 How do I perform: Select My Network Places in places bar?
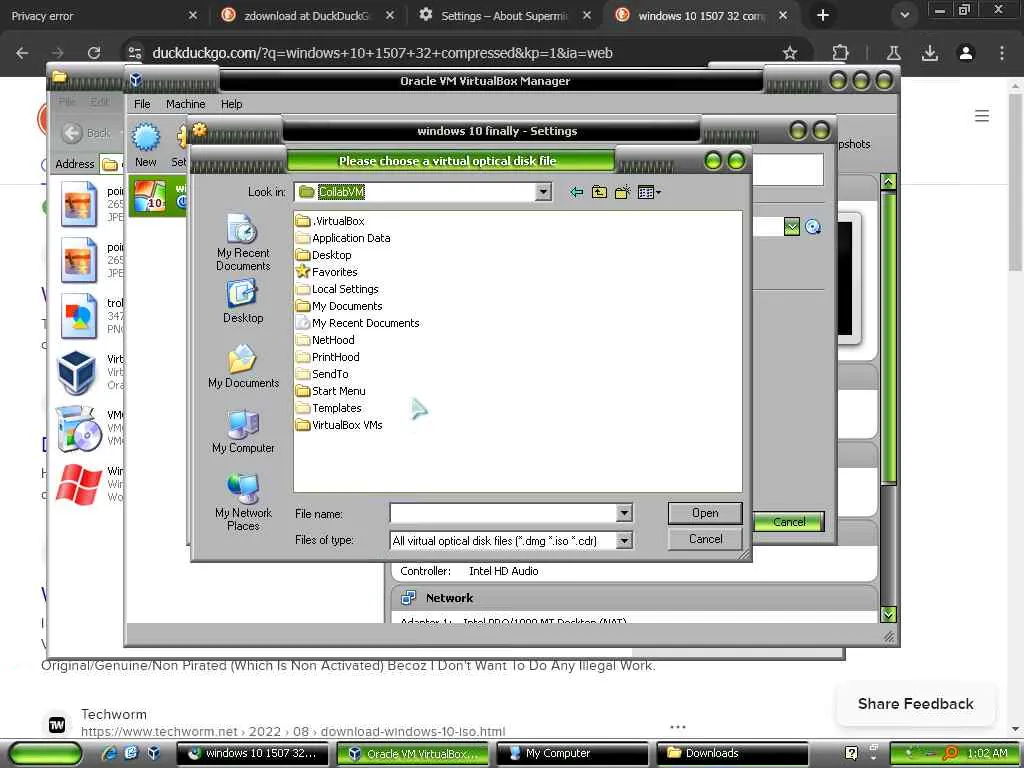[243, 502]
